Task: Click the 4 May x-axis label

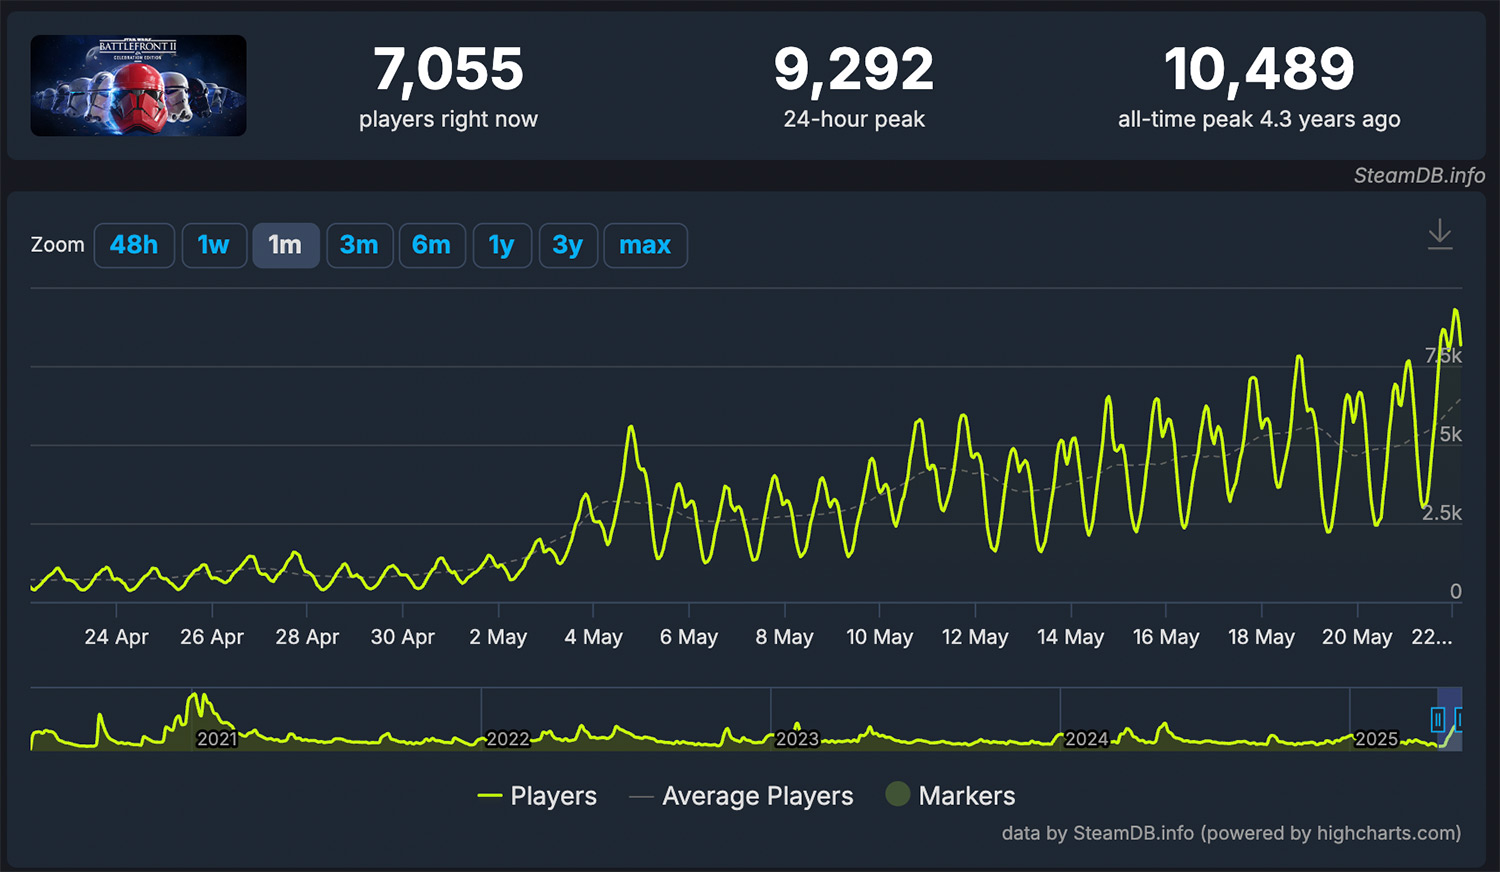Action: [x=593, y=637]
